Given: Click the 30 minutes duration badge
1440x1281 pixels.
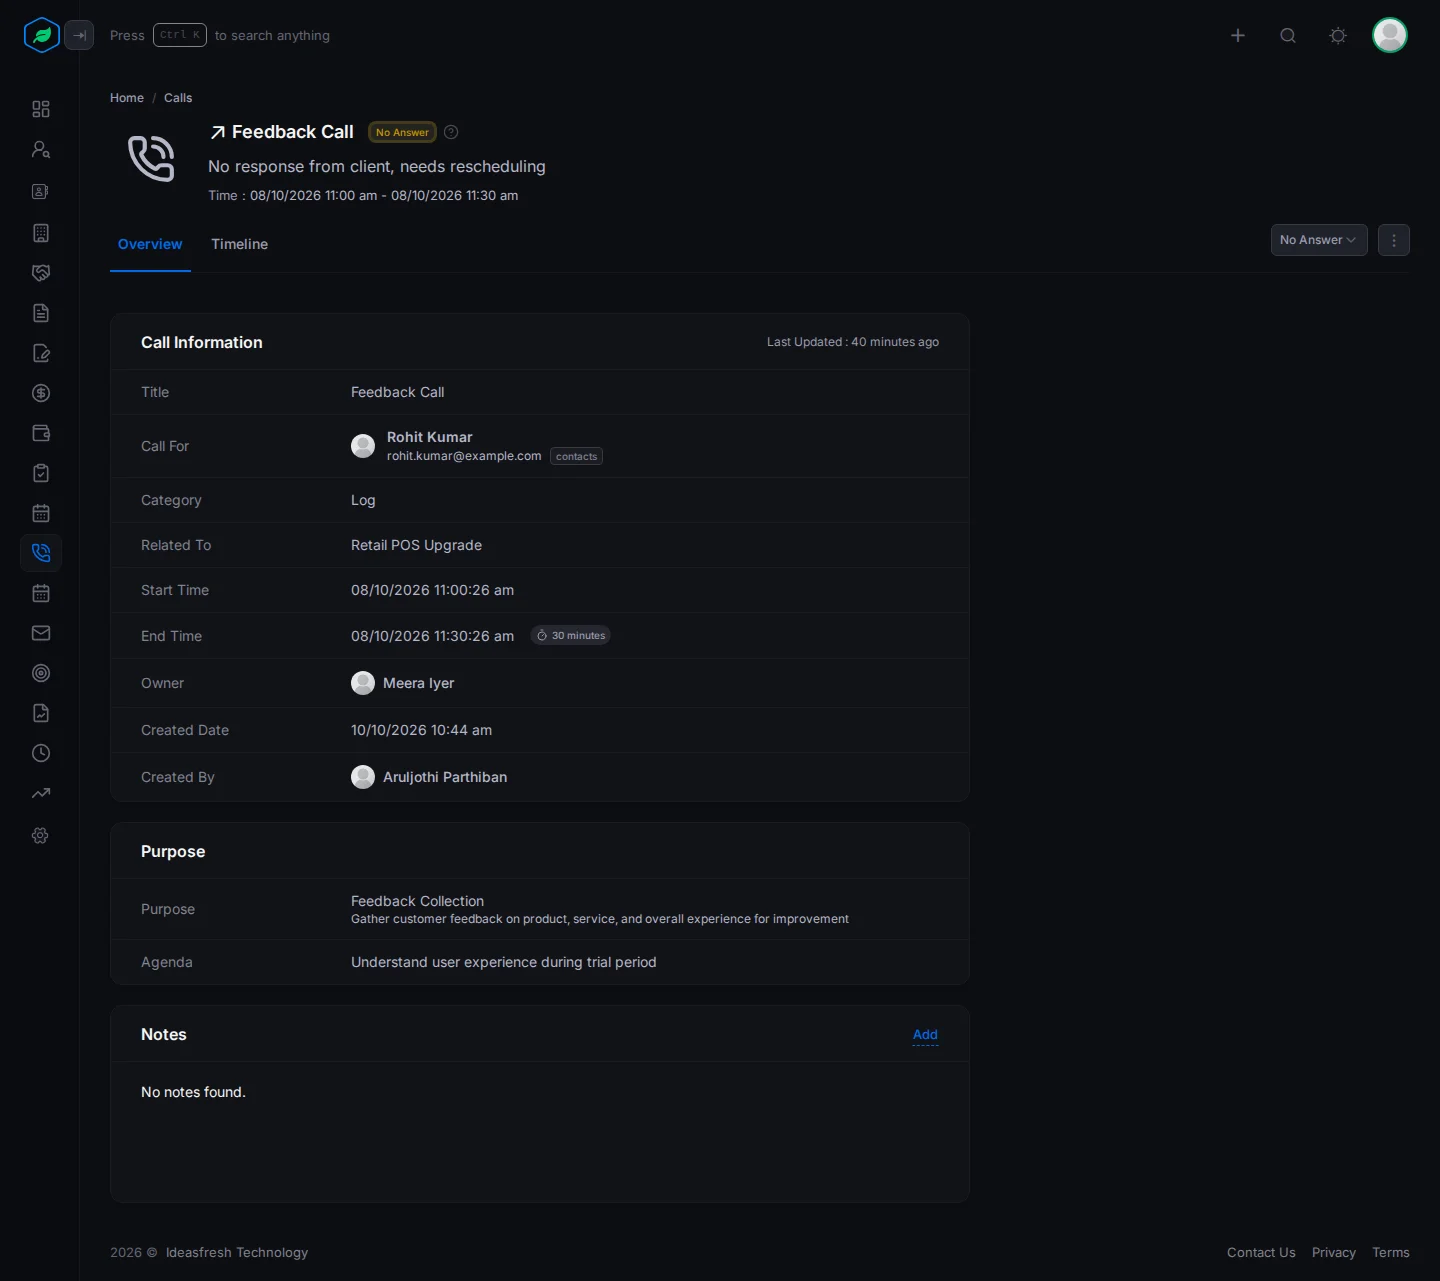Looking at the screenshot, I should [x=570, y=636].
